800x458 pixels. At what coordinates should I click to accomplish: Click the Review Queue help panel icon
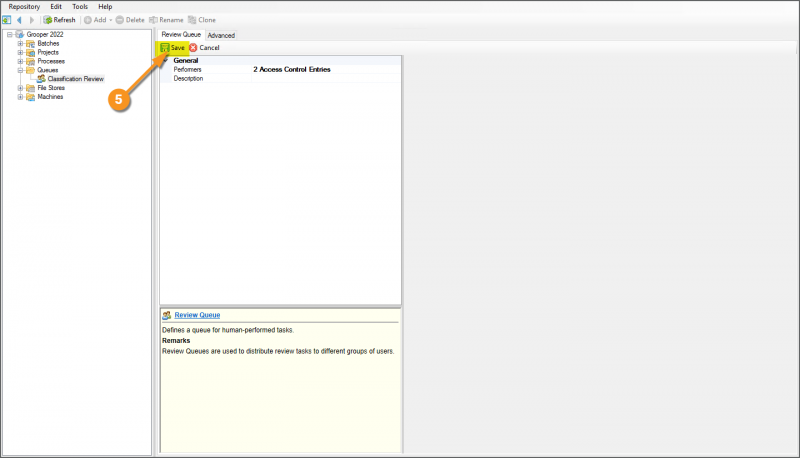tap(166, 315)
